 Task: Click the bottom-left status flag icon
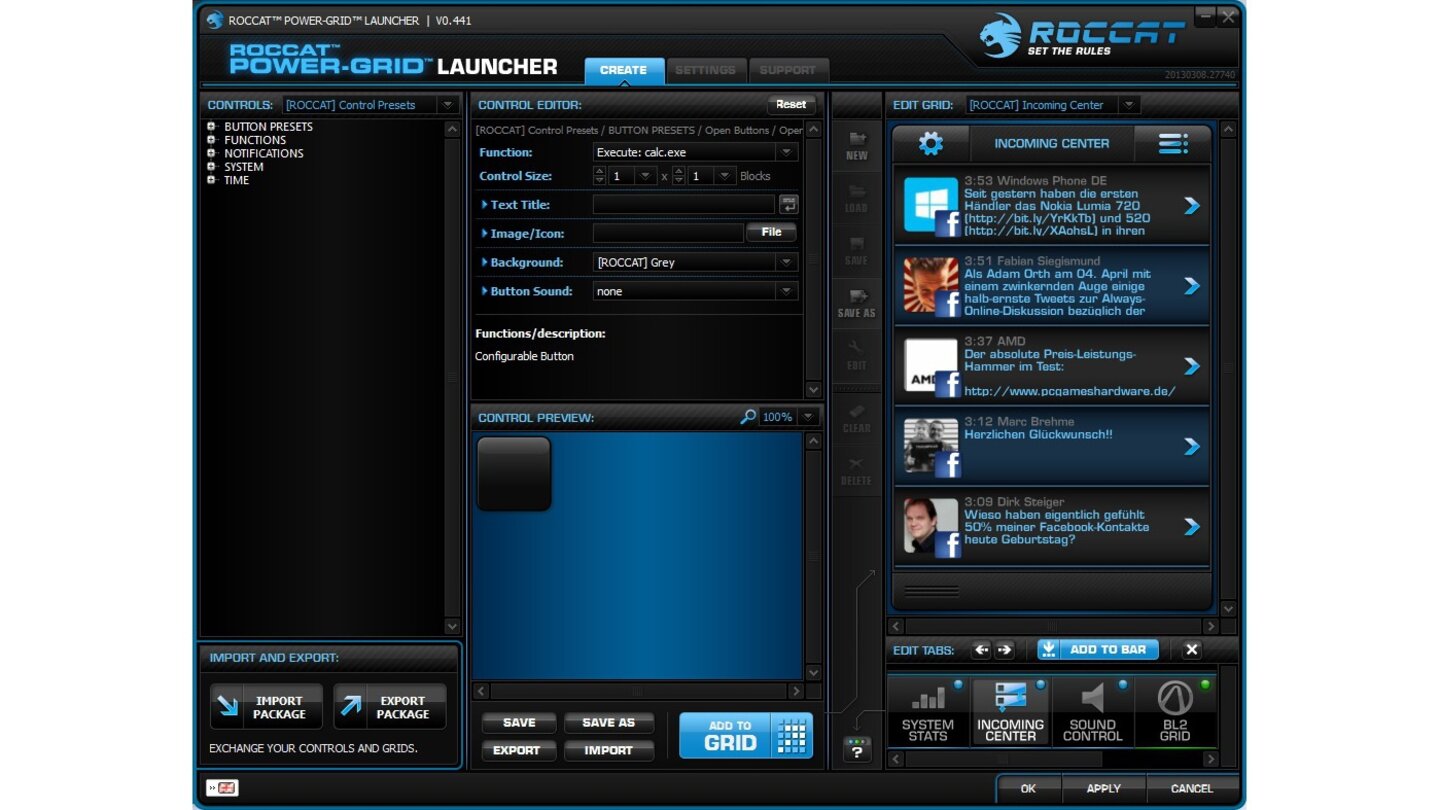click(x=222, y=788)
